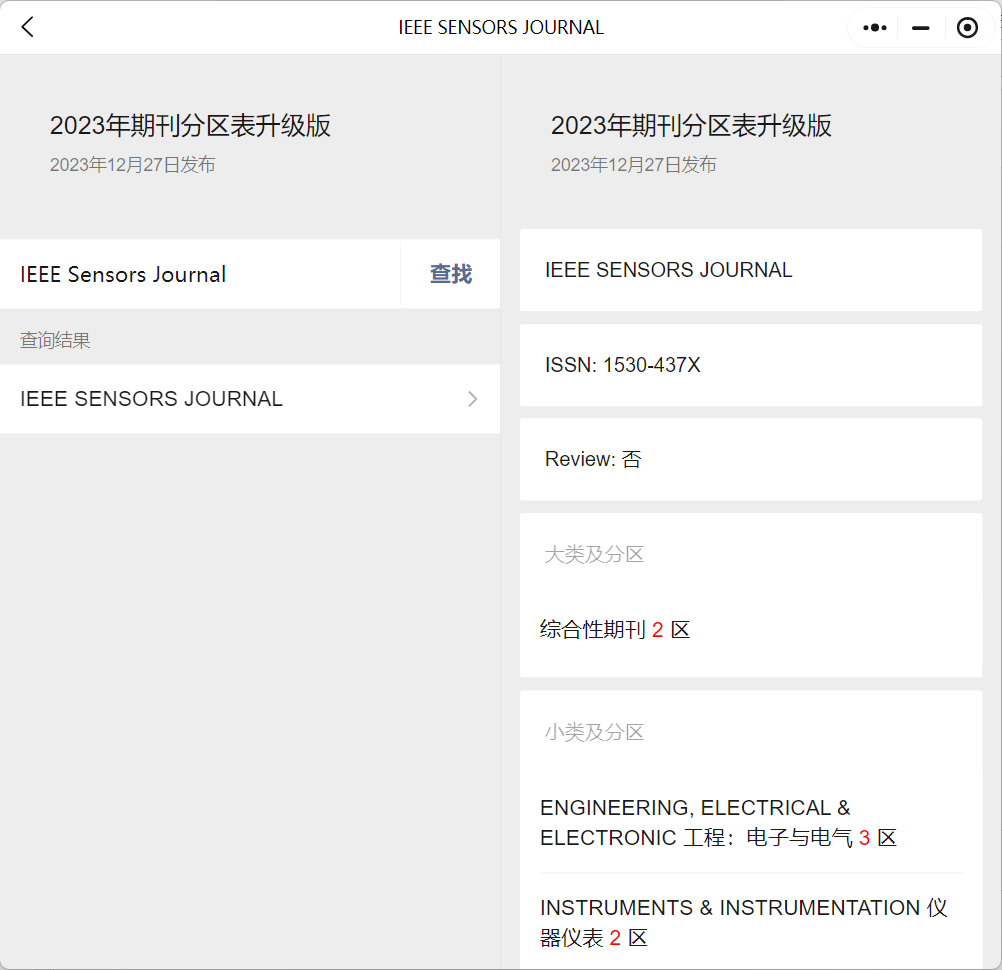Image resolution: width=1002 pixels, height=970 pixels.
Task: Open the three-dot more options menu
Action: 875,28
